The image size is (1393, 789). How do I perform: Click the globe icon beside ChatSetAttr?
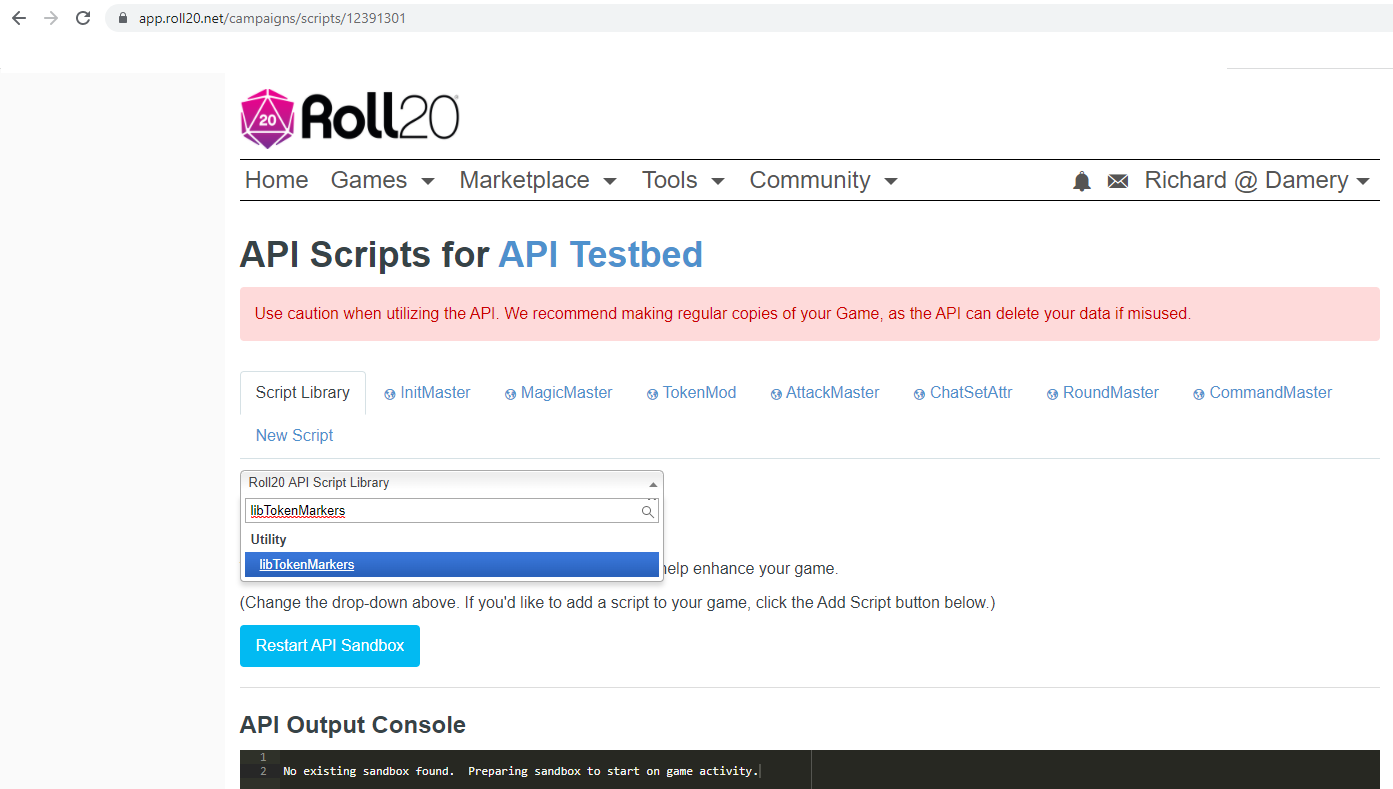pyautogui.click(x=919, y=394)
